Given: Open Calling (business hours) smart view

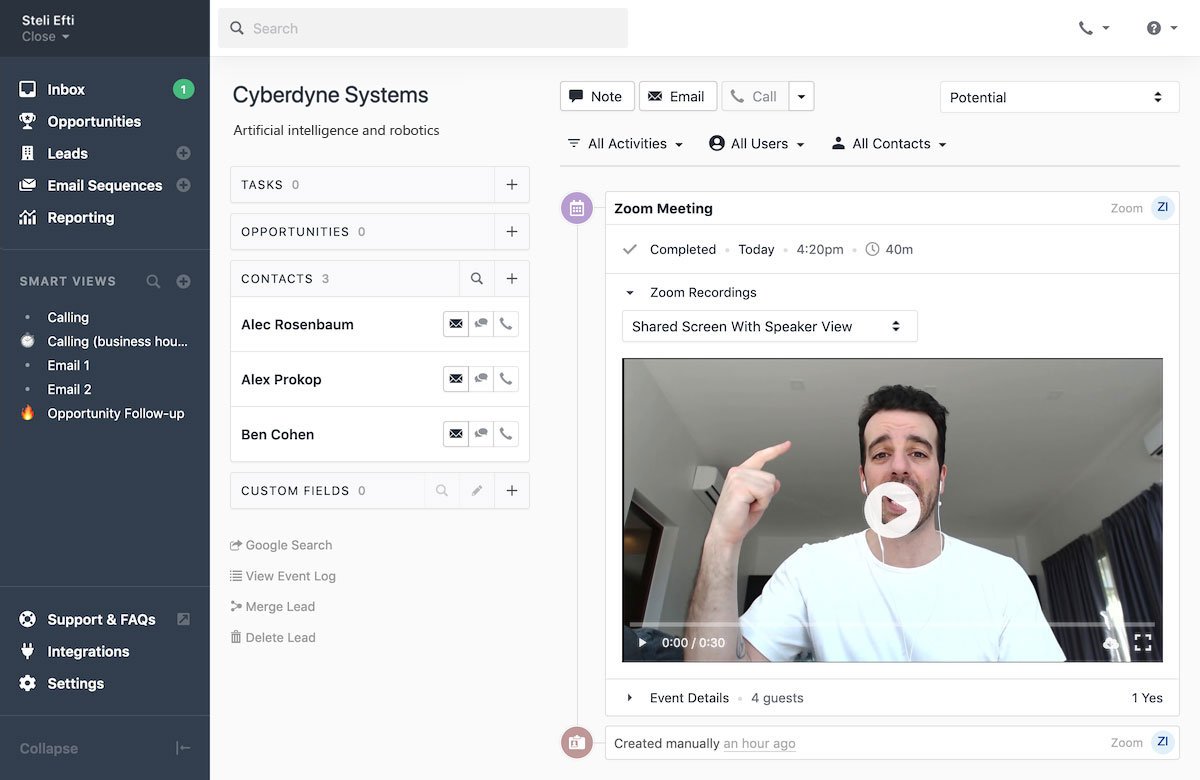Looking at the screenshot, I should [x=117, y=341].
